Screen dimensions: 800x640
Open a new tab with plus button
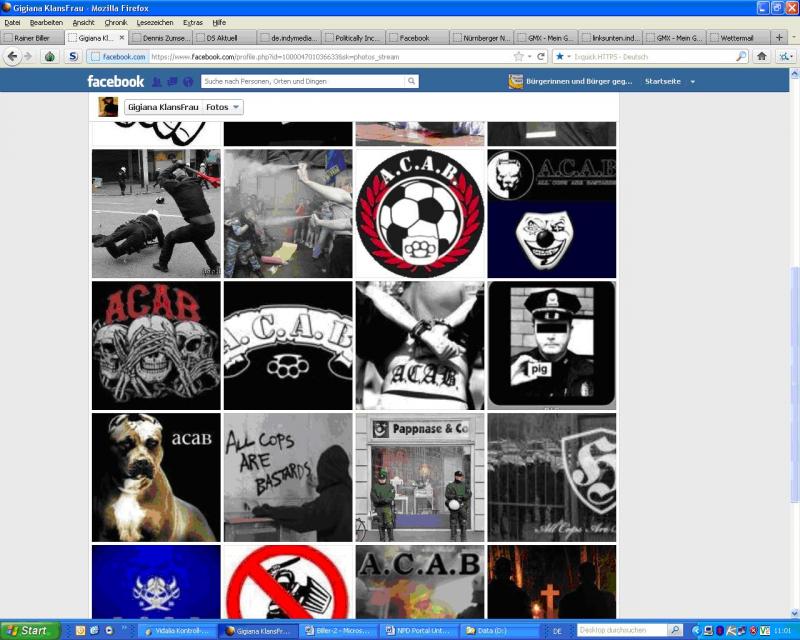pos(779,37)
